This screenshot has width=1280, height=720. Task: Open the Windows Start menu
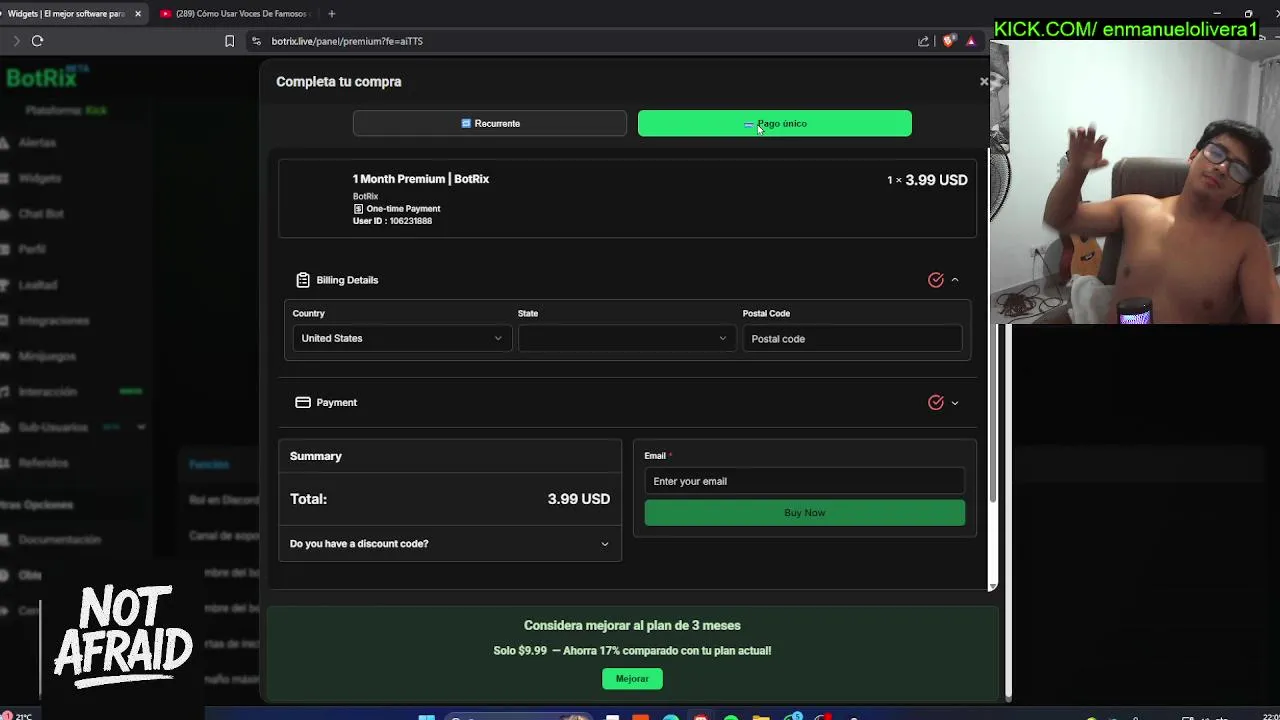[x=427, y=715]
